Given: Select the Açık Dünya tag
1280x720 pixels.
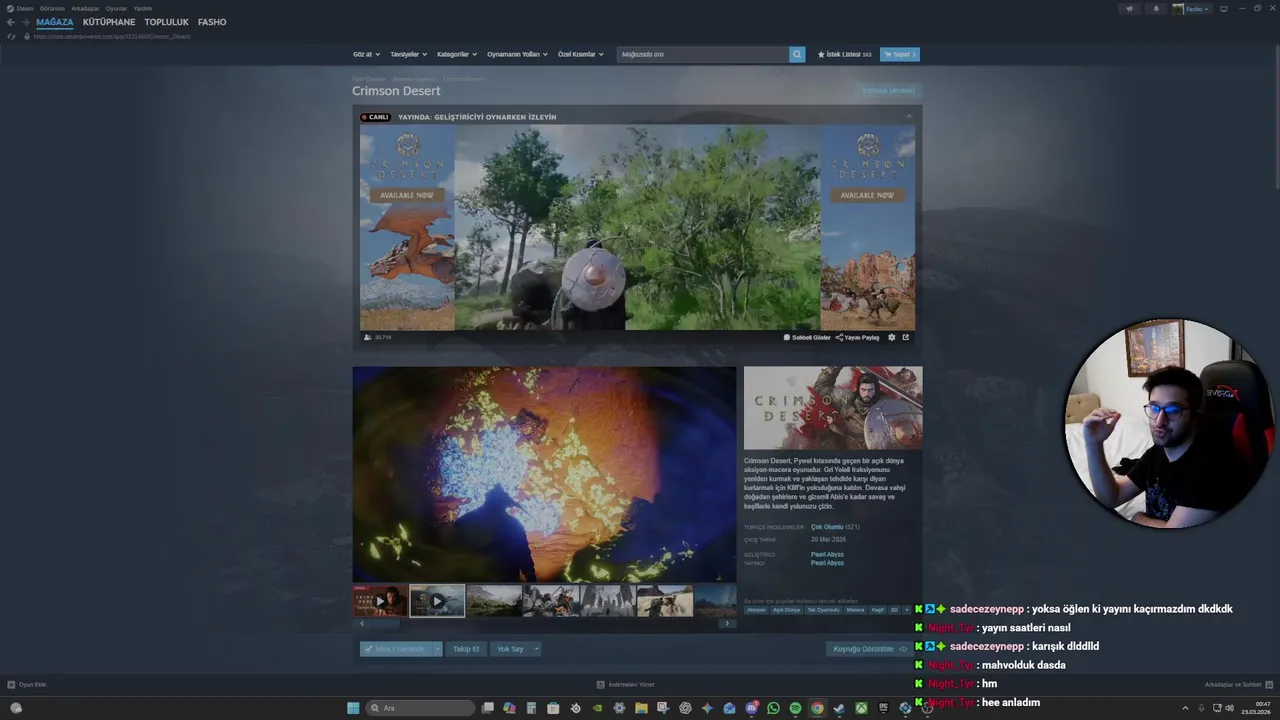Looking at the screenshot, I should [787, 610].
